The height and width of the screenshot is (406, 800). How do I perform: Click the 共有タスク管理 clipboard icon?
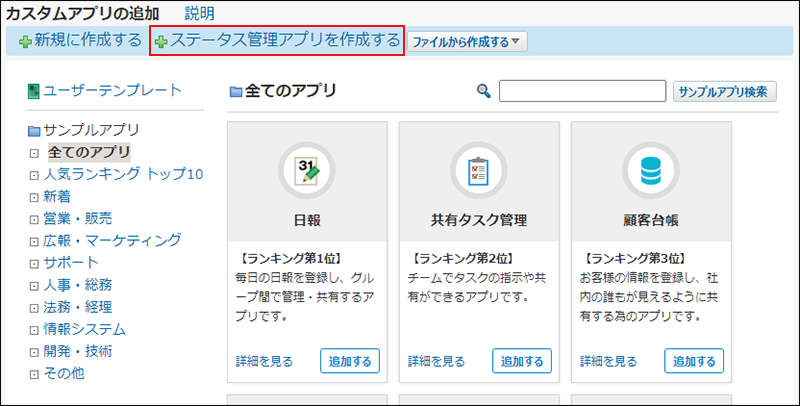(x=479, y=170)
